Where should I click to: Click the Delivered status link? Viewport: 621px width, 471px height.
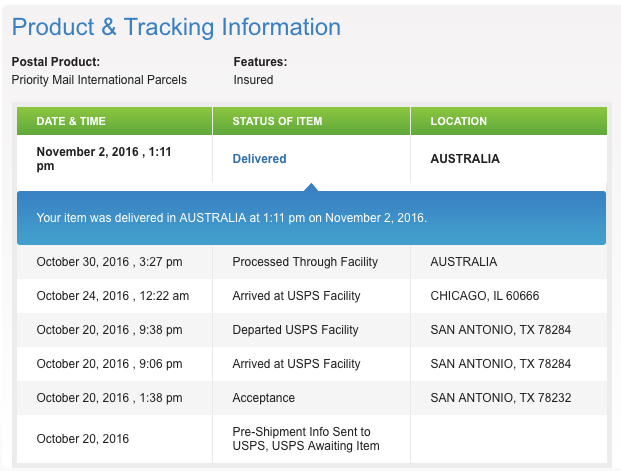coord(259,159)
